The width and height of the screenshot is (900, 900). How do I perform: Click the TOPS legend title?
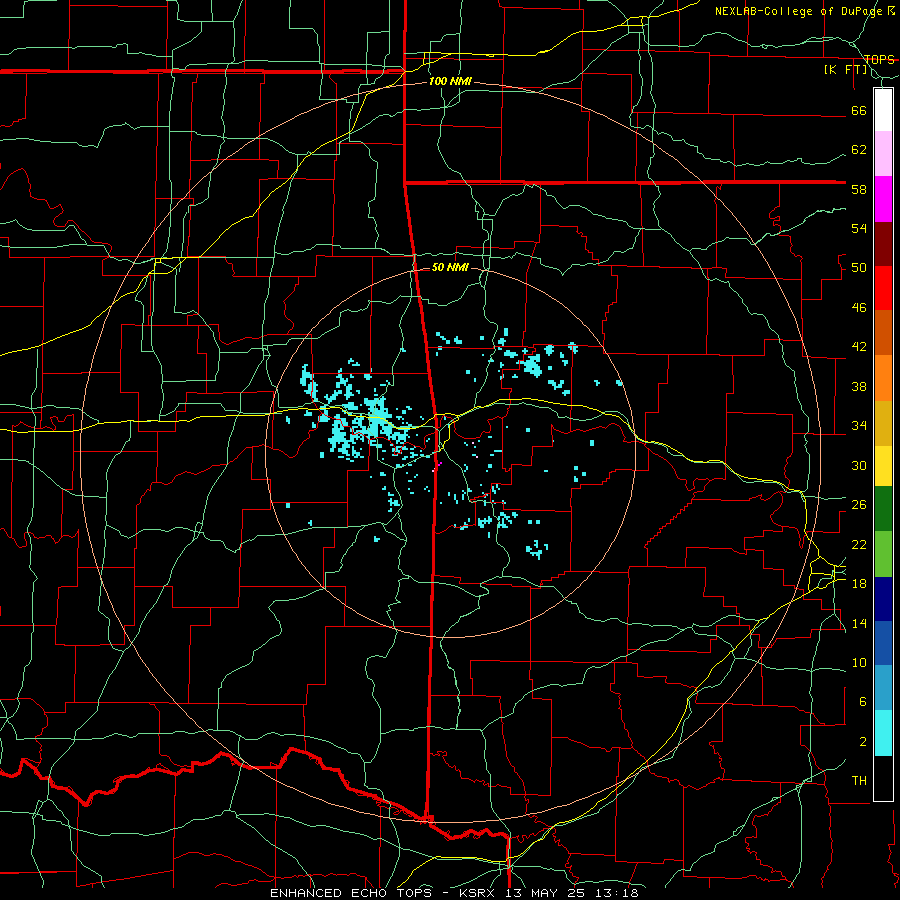(x=879, y=59)
